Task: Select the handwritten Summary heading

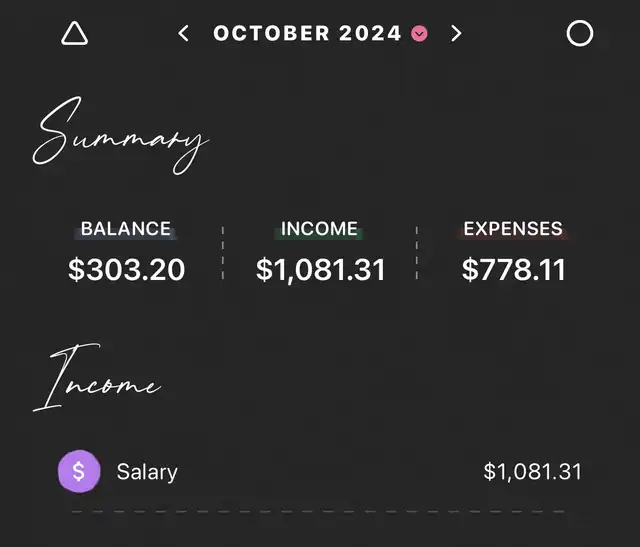Action: pyautogui.click(x=121, y=134)
